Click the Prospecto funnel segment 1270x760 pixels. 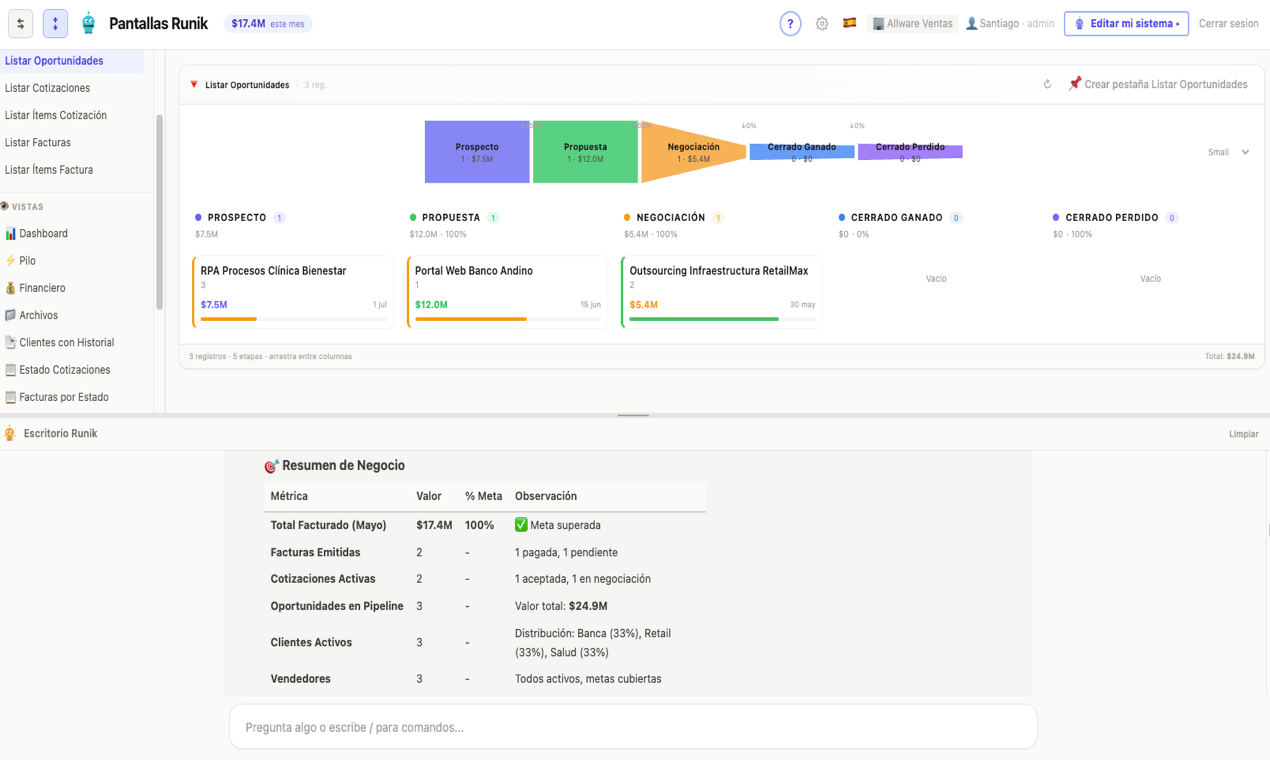click(477, 152)
